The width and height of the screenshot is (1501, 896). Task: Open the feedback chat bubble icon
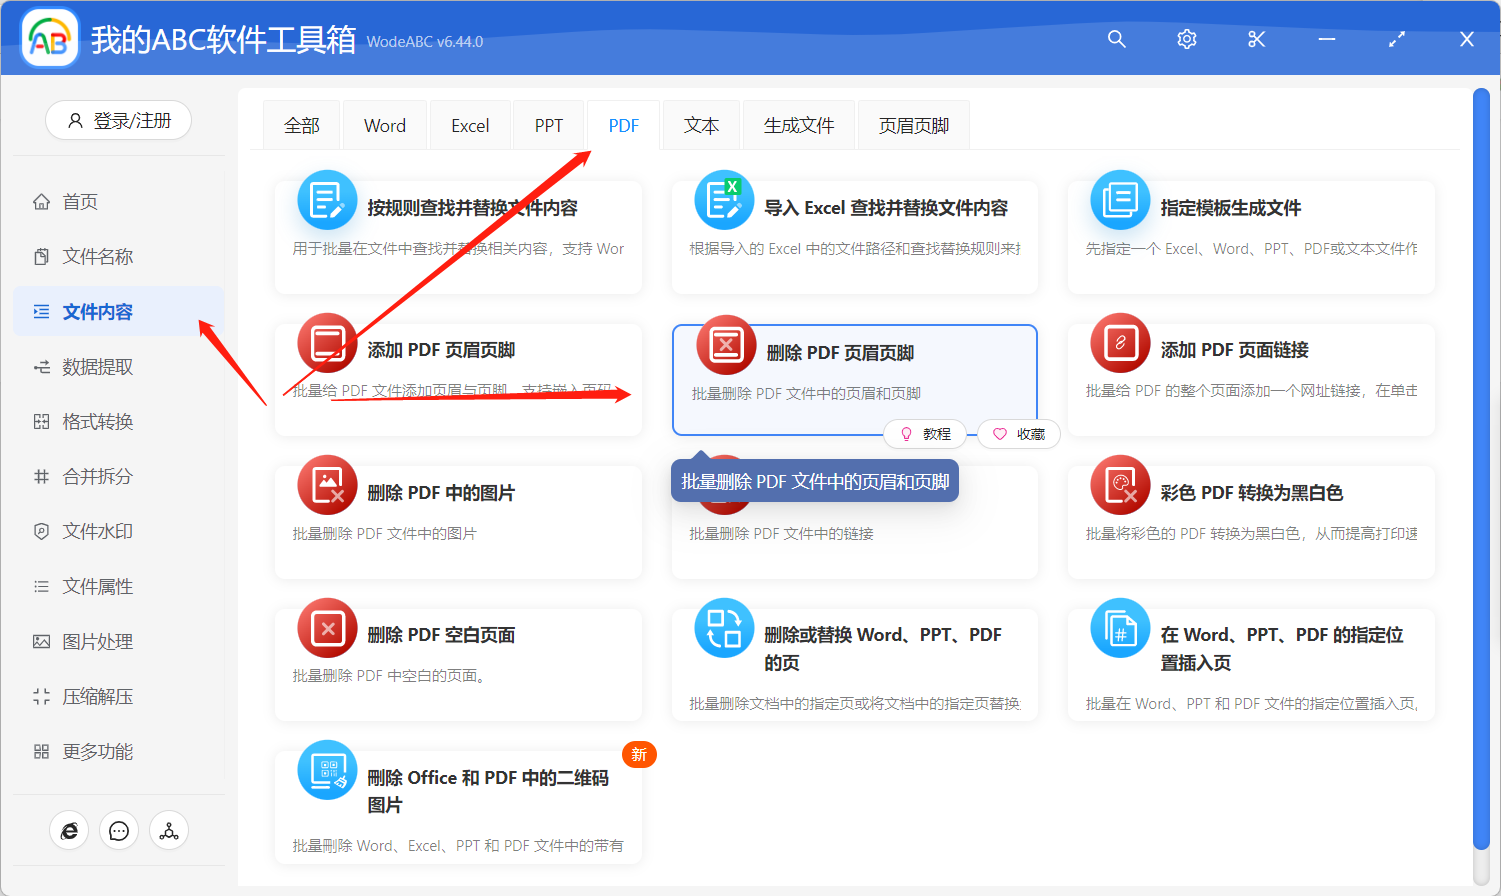point(119,830)
